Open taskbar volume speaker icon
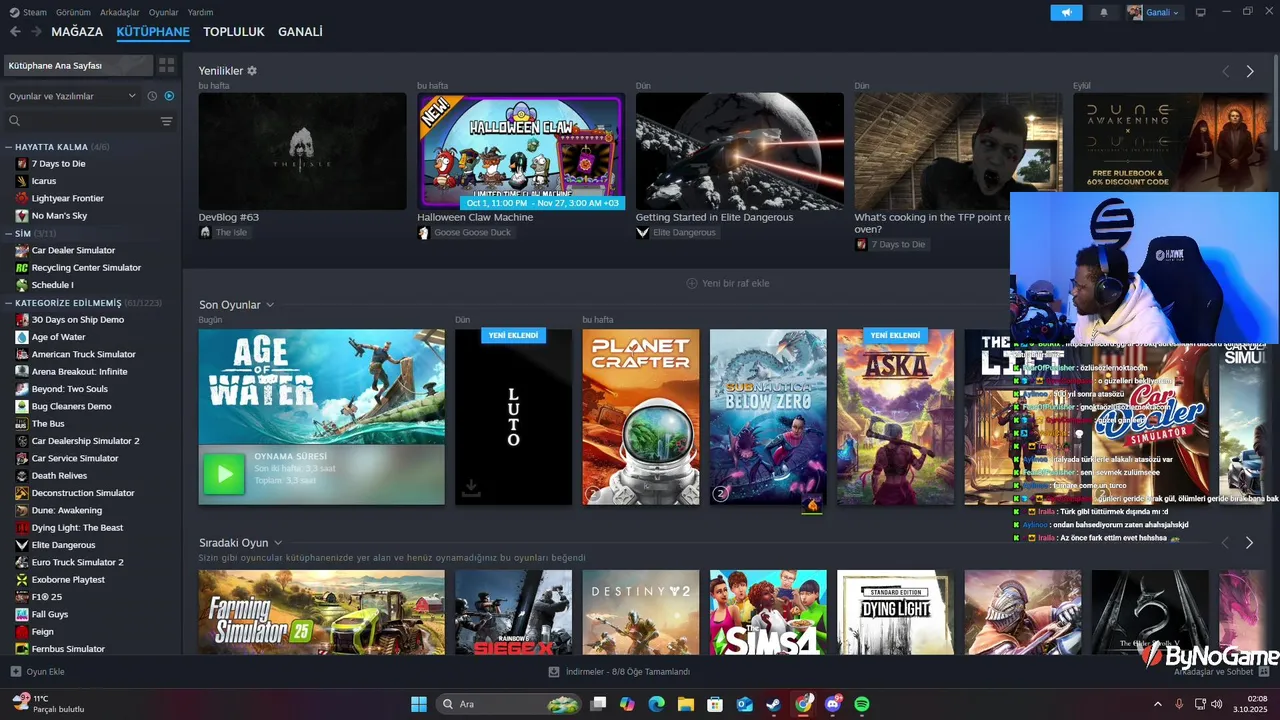 coord(1217,704)
